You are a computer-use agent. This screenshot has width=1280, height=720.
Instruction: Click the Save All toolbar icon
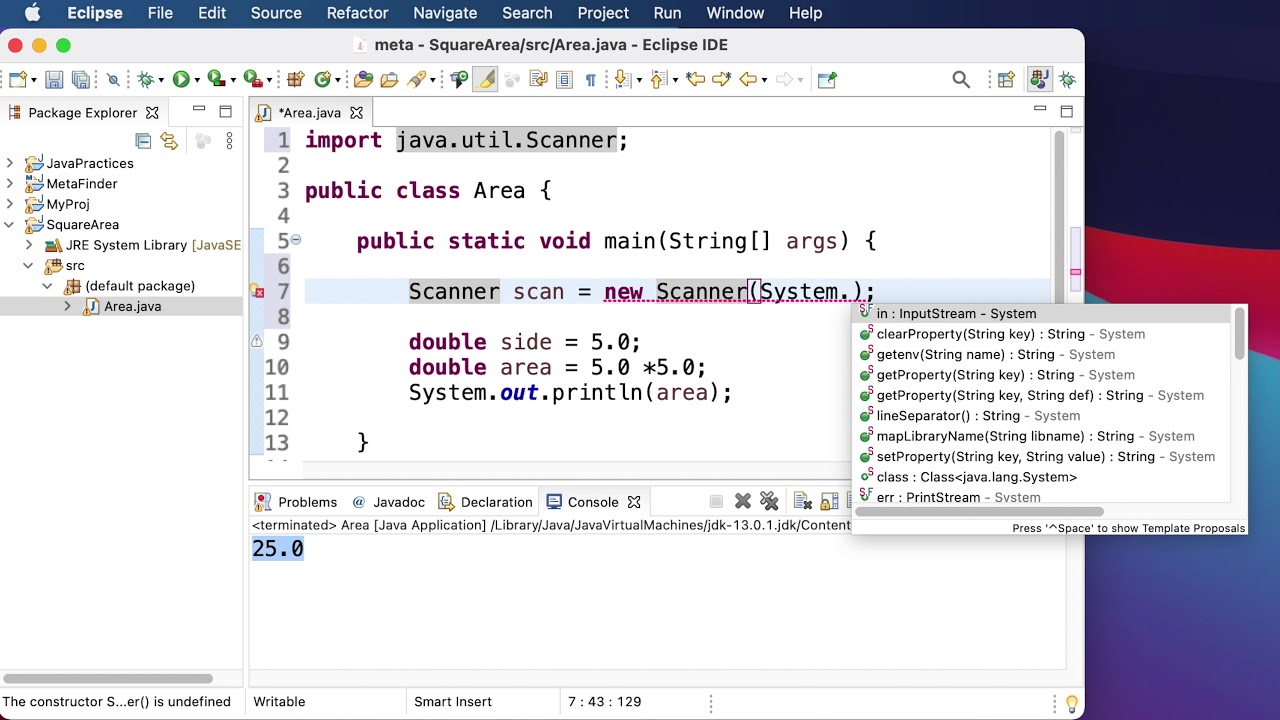81,80
